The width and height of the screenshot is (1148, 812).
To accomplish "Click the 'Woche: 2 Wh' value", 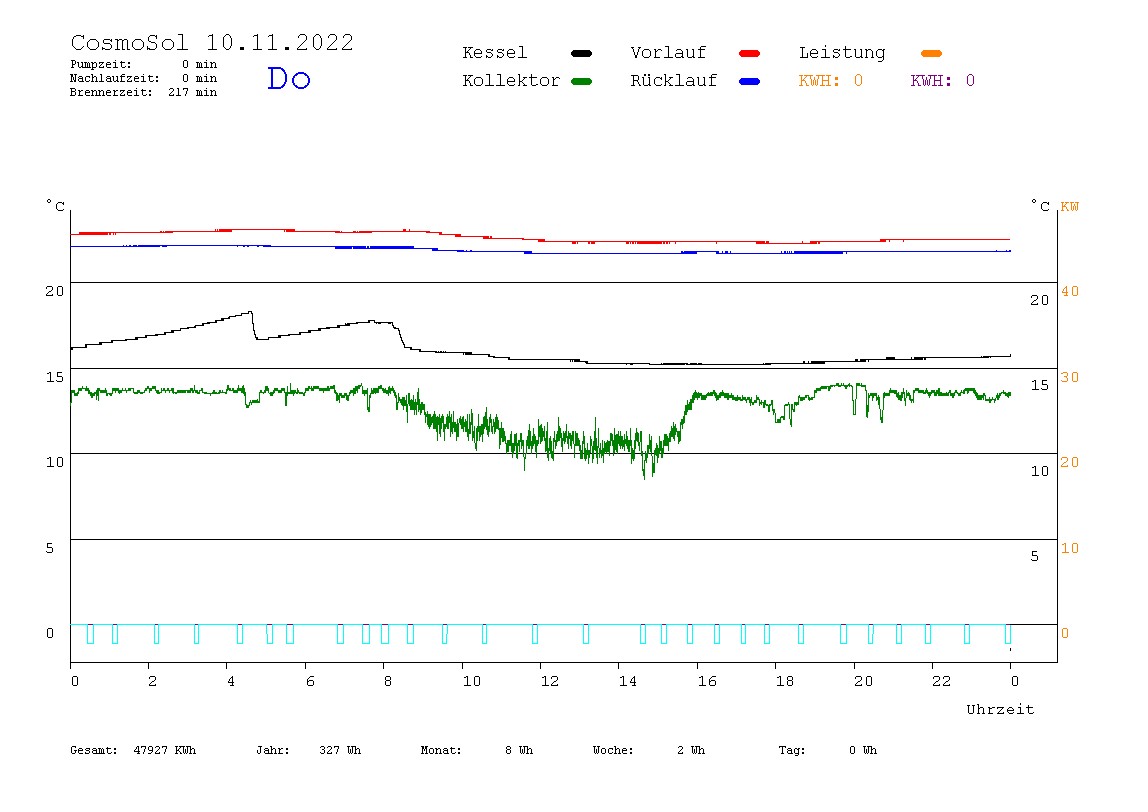I will pos(649,750).
